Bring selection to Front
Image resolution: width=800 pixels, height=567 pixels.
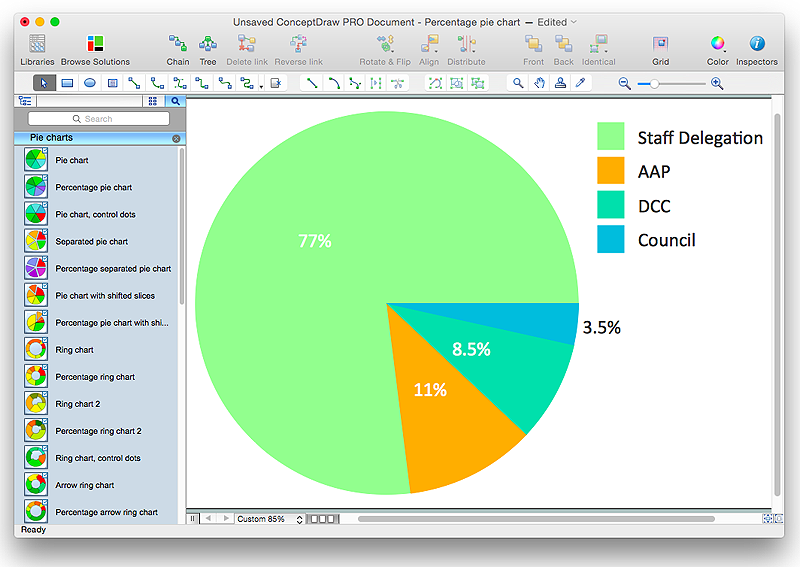(x=533, y=50)
